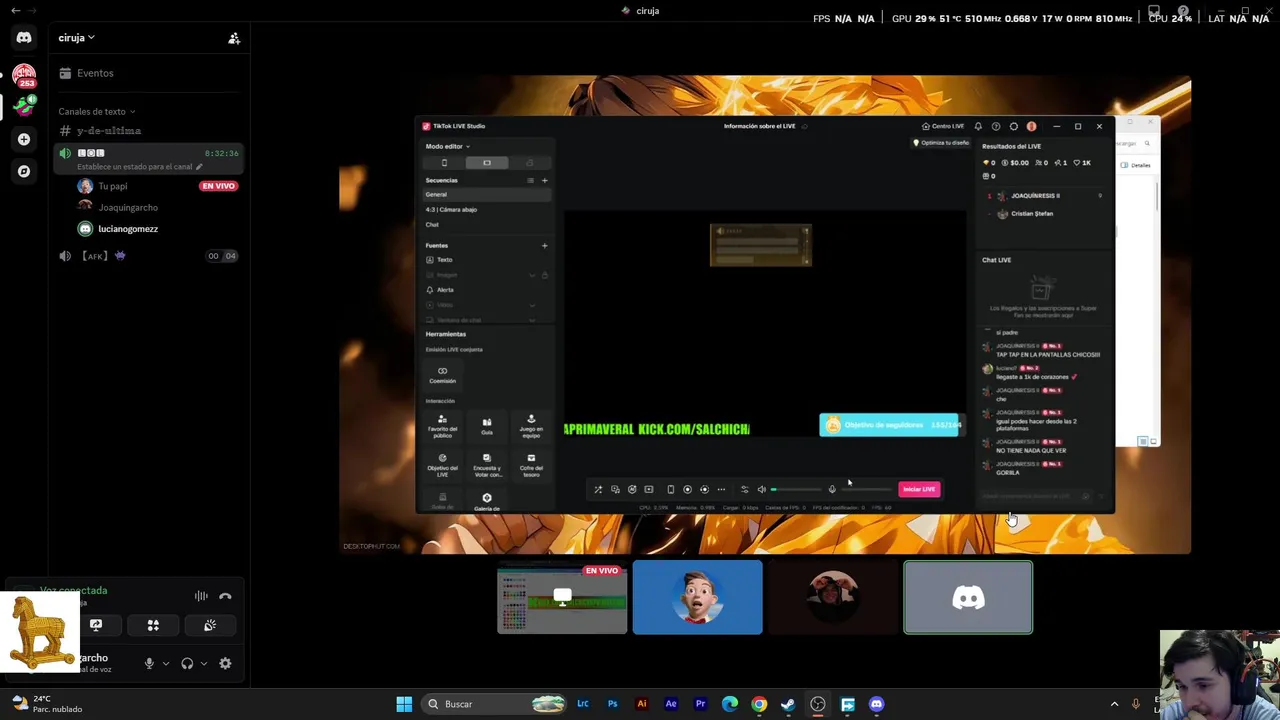Open the soundboard button
The height and width of the screenshot is (720, 1280).
pyautogui.click(x=210, y=625)
